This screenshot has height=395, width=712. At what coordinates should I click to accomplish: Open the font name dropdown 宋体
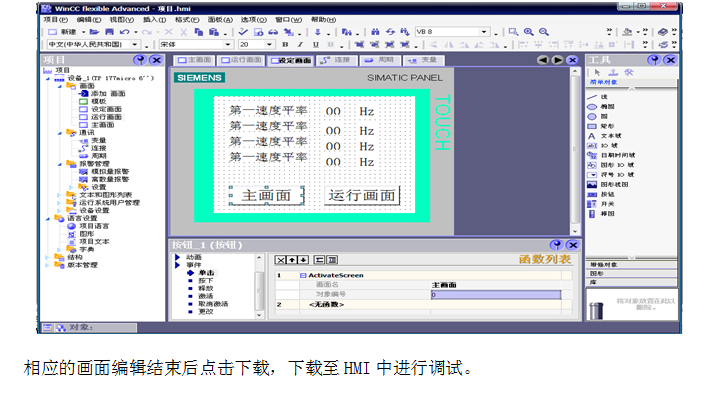click(x=196, y=44)
